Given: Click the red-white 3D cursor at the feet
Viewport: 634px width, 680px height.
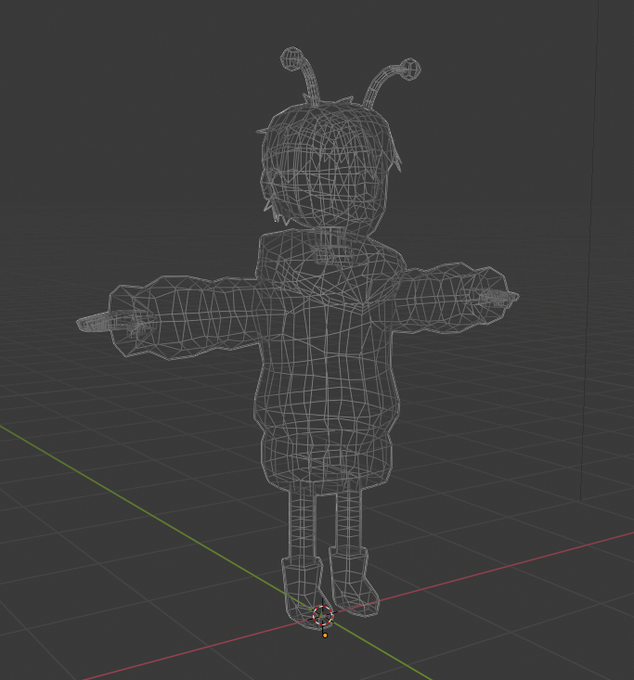Looking at the screenshot, I should click(x=323, y=615).
